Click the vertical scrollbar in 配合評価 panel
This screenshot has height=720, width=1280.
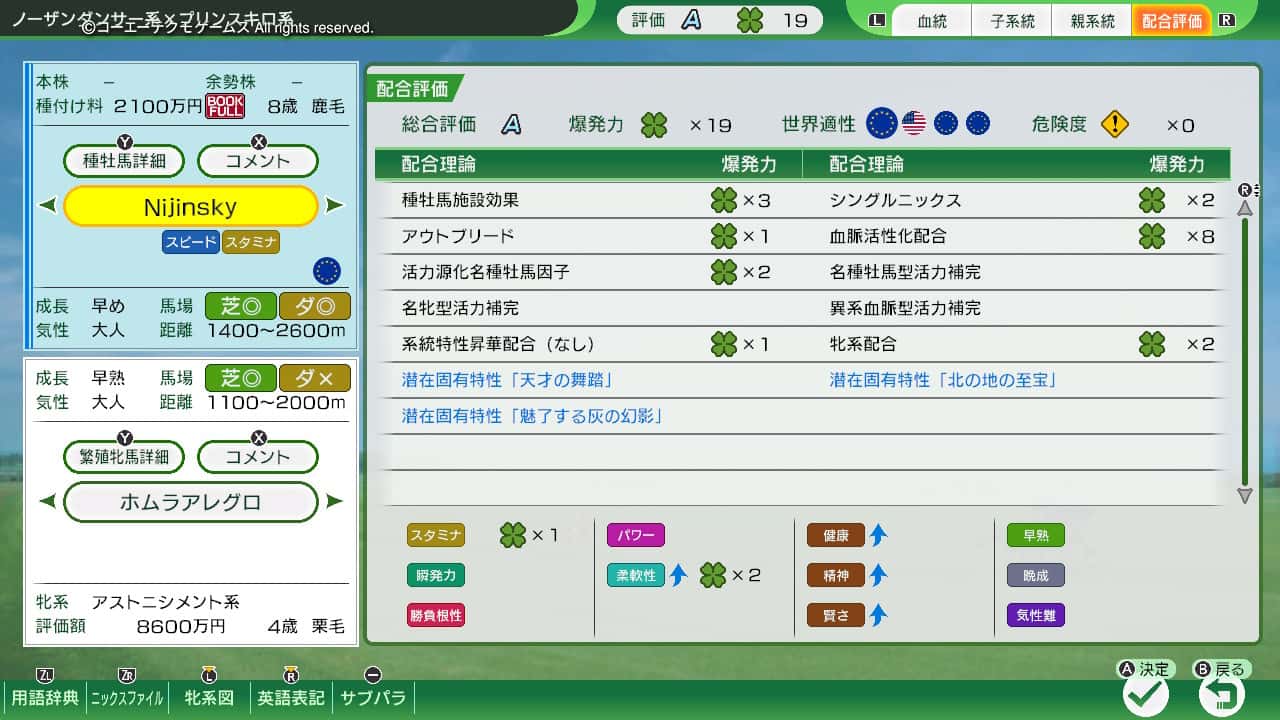[1245, 350]
